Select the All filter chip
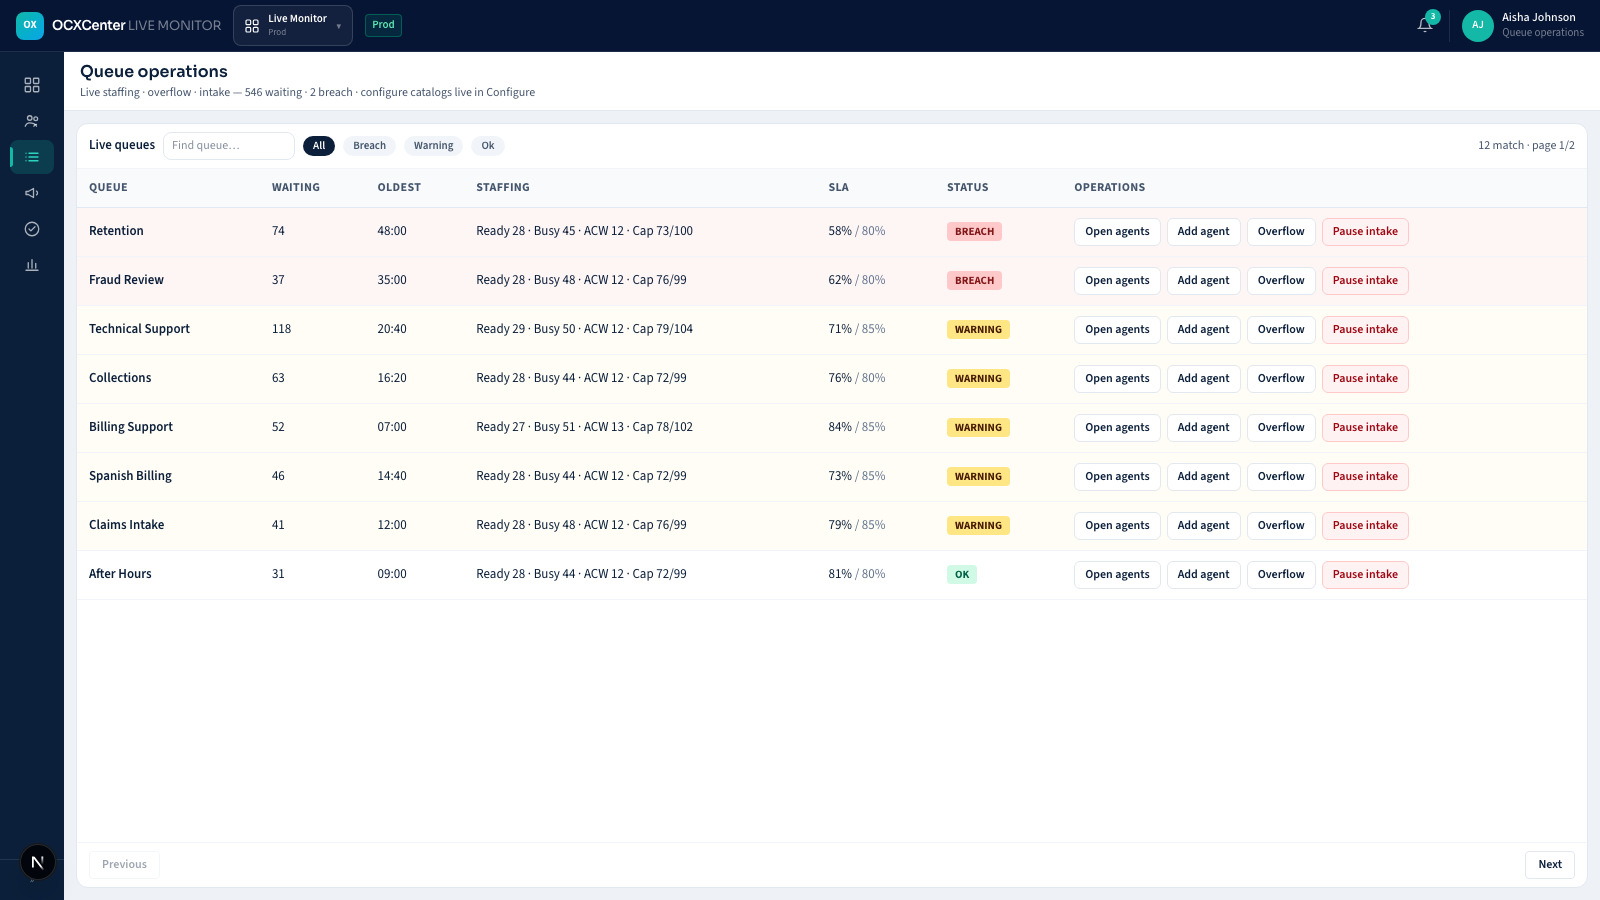1600x900 pixels. tap(319, 146)
